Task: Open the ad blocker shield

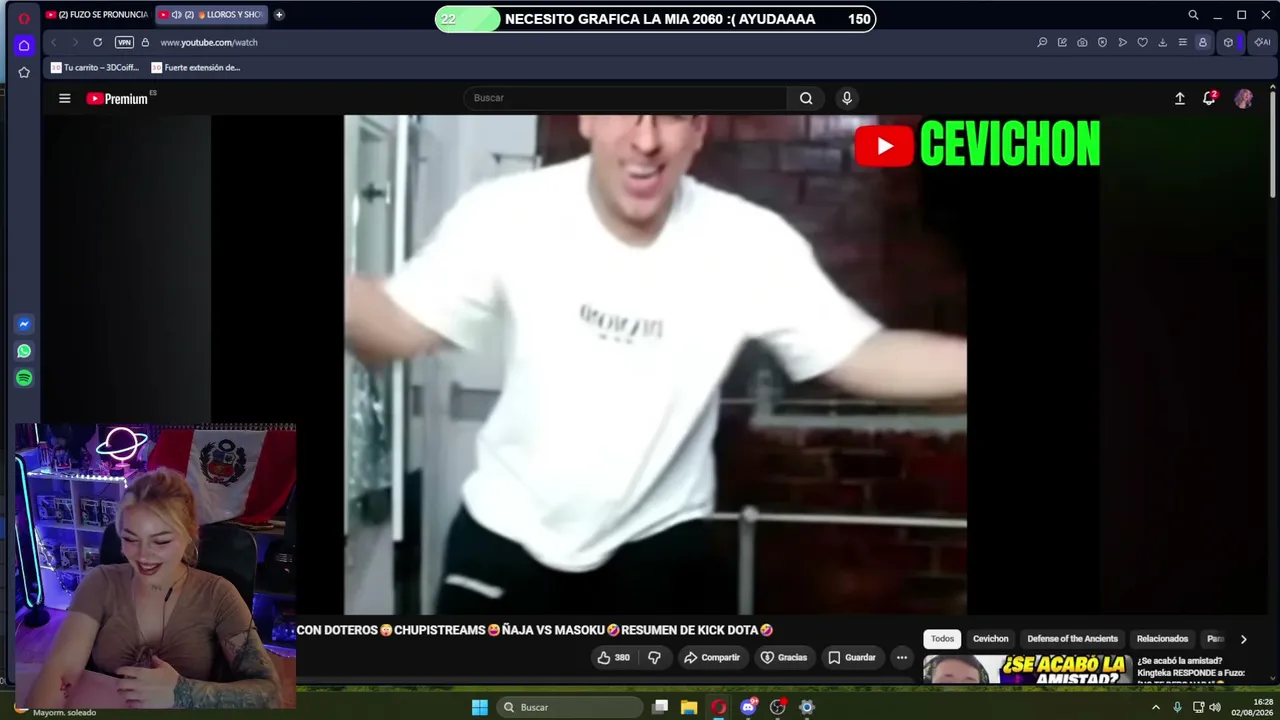Action: tap(1102, 42)
